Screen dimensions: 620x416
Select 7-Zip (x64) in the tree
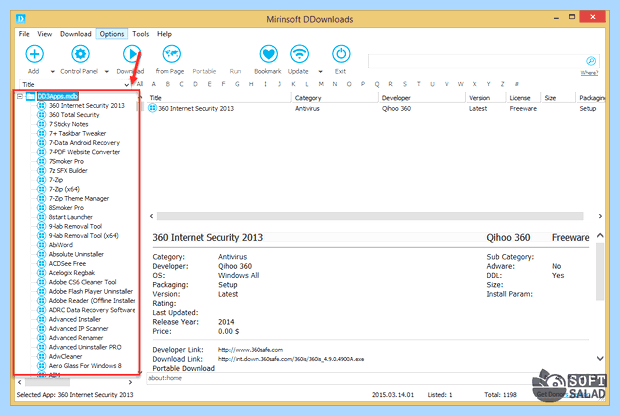coord(64,189)
